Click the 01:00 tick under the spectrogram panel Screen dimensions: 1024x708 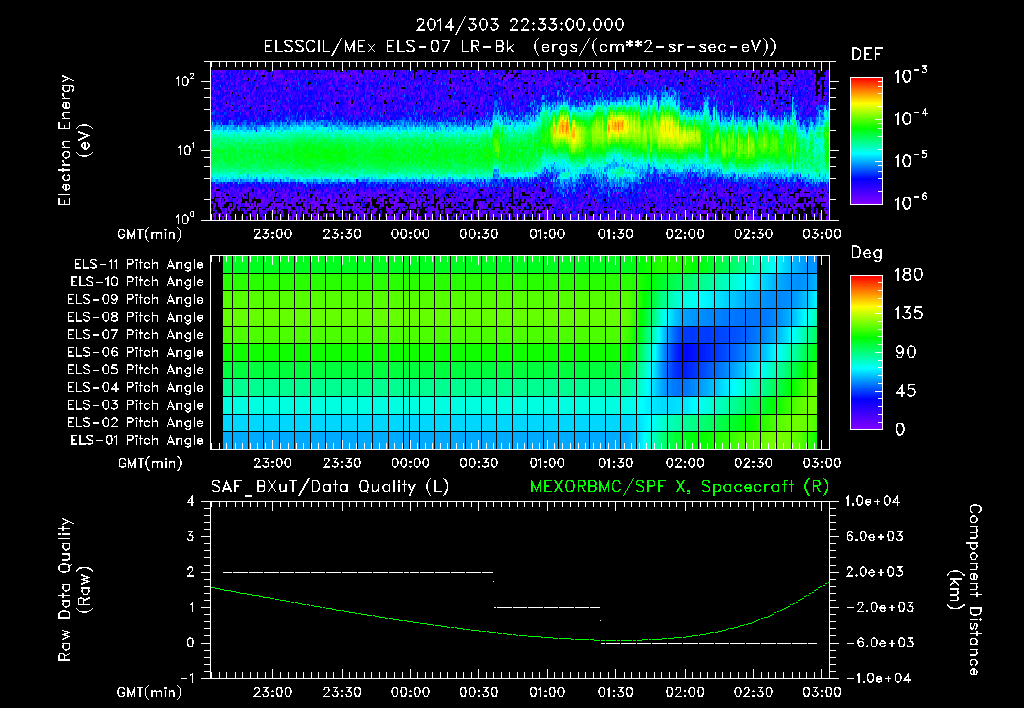pos(547,234)
